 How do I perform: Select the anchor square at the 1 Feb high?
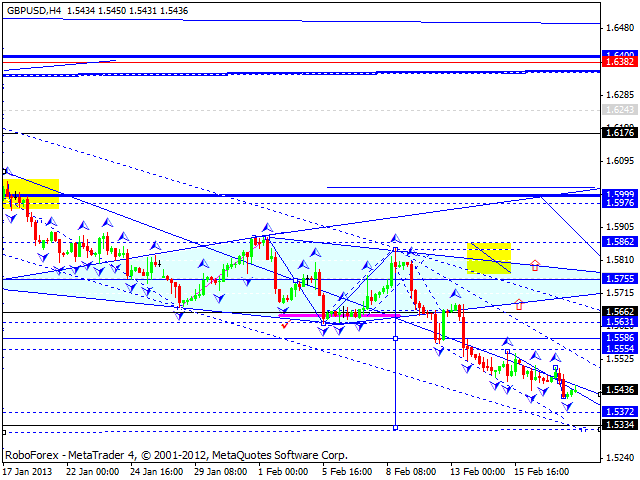point(267,237)
